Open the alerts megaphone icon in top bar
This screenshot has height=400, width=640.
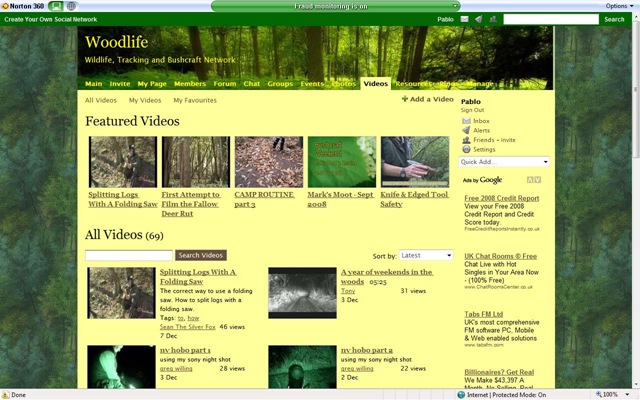point(478,19)
